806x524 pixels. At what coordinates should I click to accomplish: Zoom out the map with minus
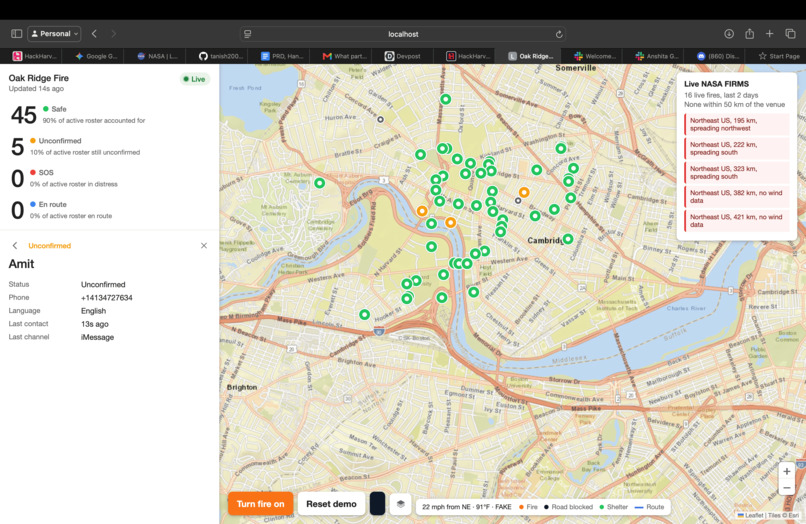point(786,487)
